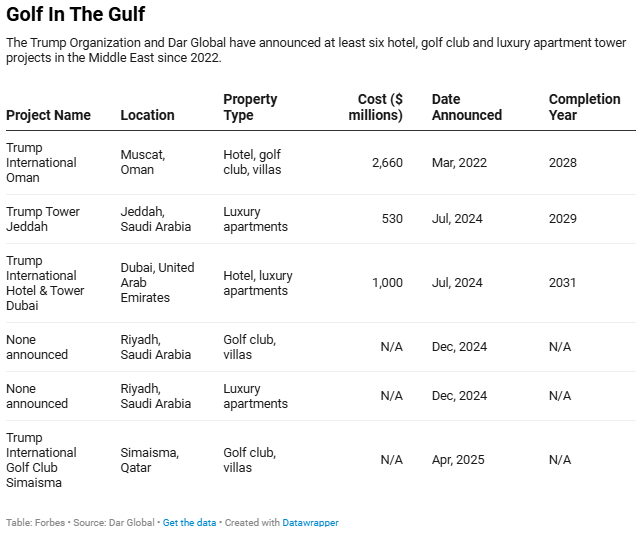Click the "Get the data" link
This screenshot has height=543, width=642.
(x=189, y=523)
